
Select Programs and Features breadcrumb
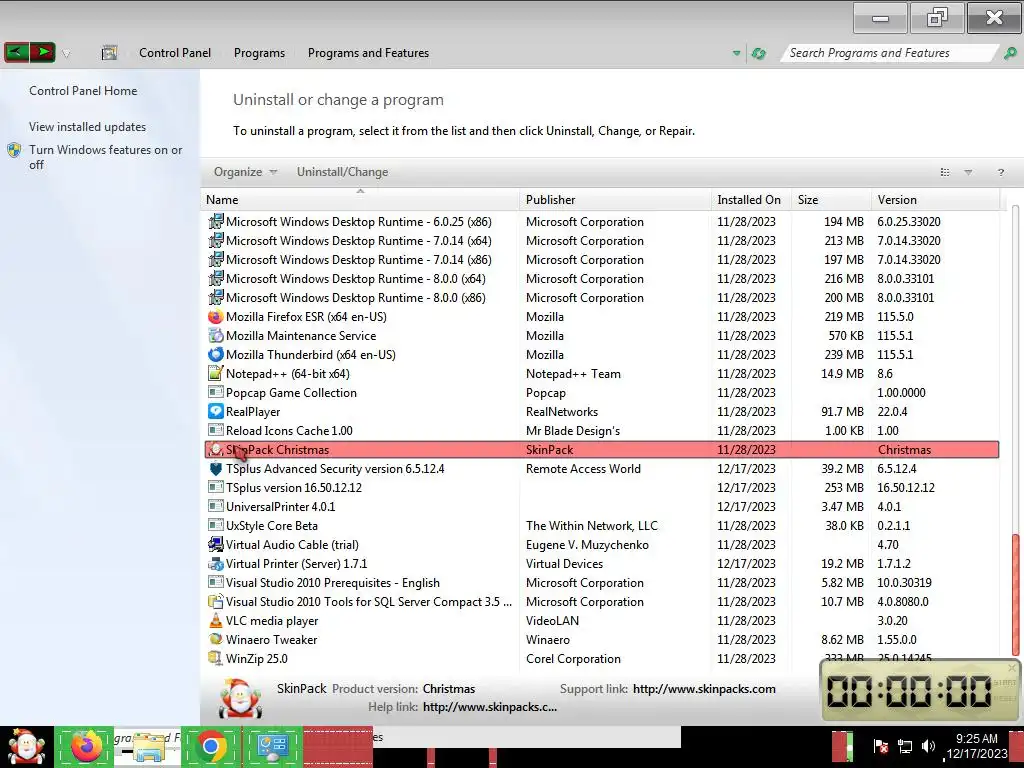tap(368, 53)
